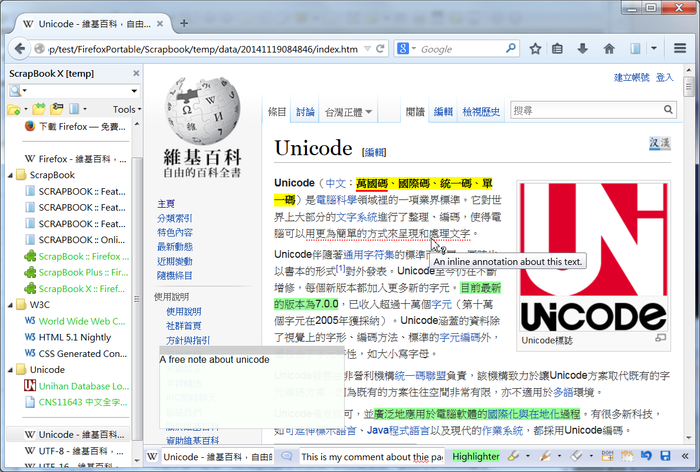This screenshot has height=472, width=700.
Task: Close the ScrapBook X sidebar
Action: (136, 73)
